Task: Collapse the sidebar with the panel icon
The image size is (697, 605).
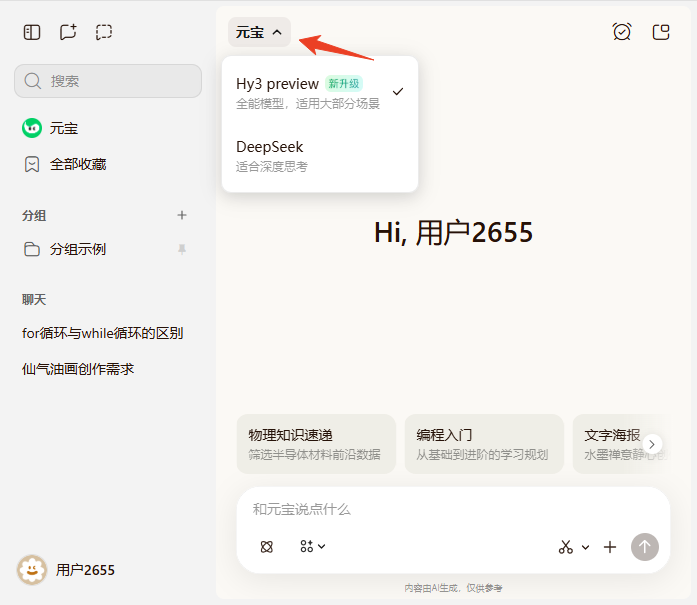Action: [32, 32]
